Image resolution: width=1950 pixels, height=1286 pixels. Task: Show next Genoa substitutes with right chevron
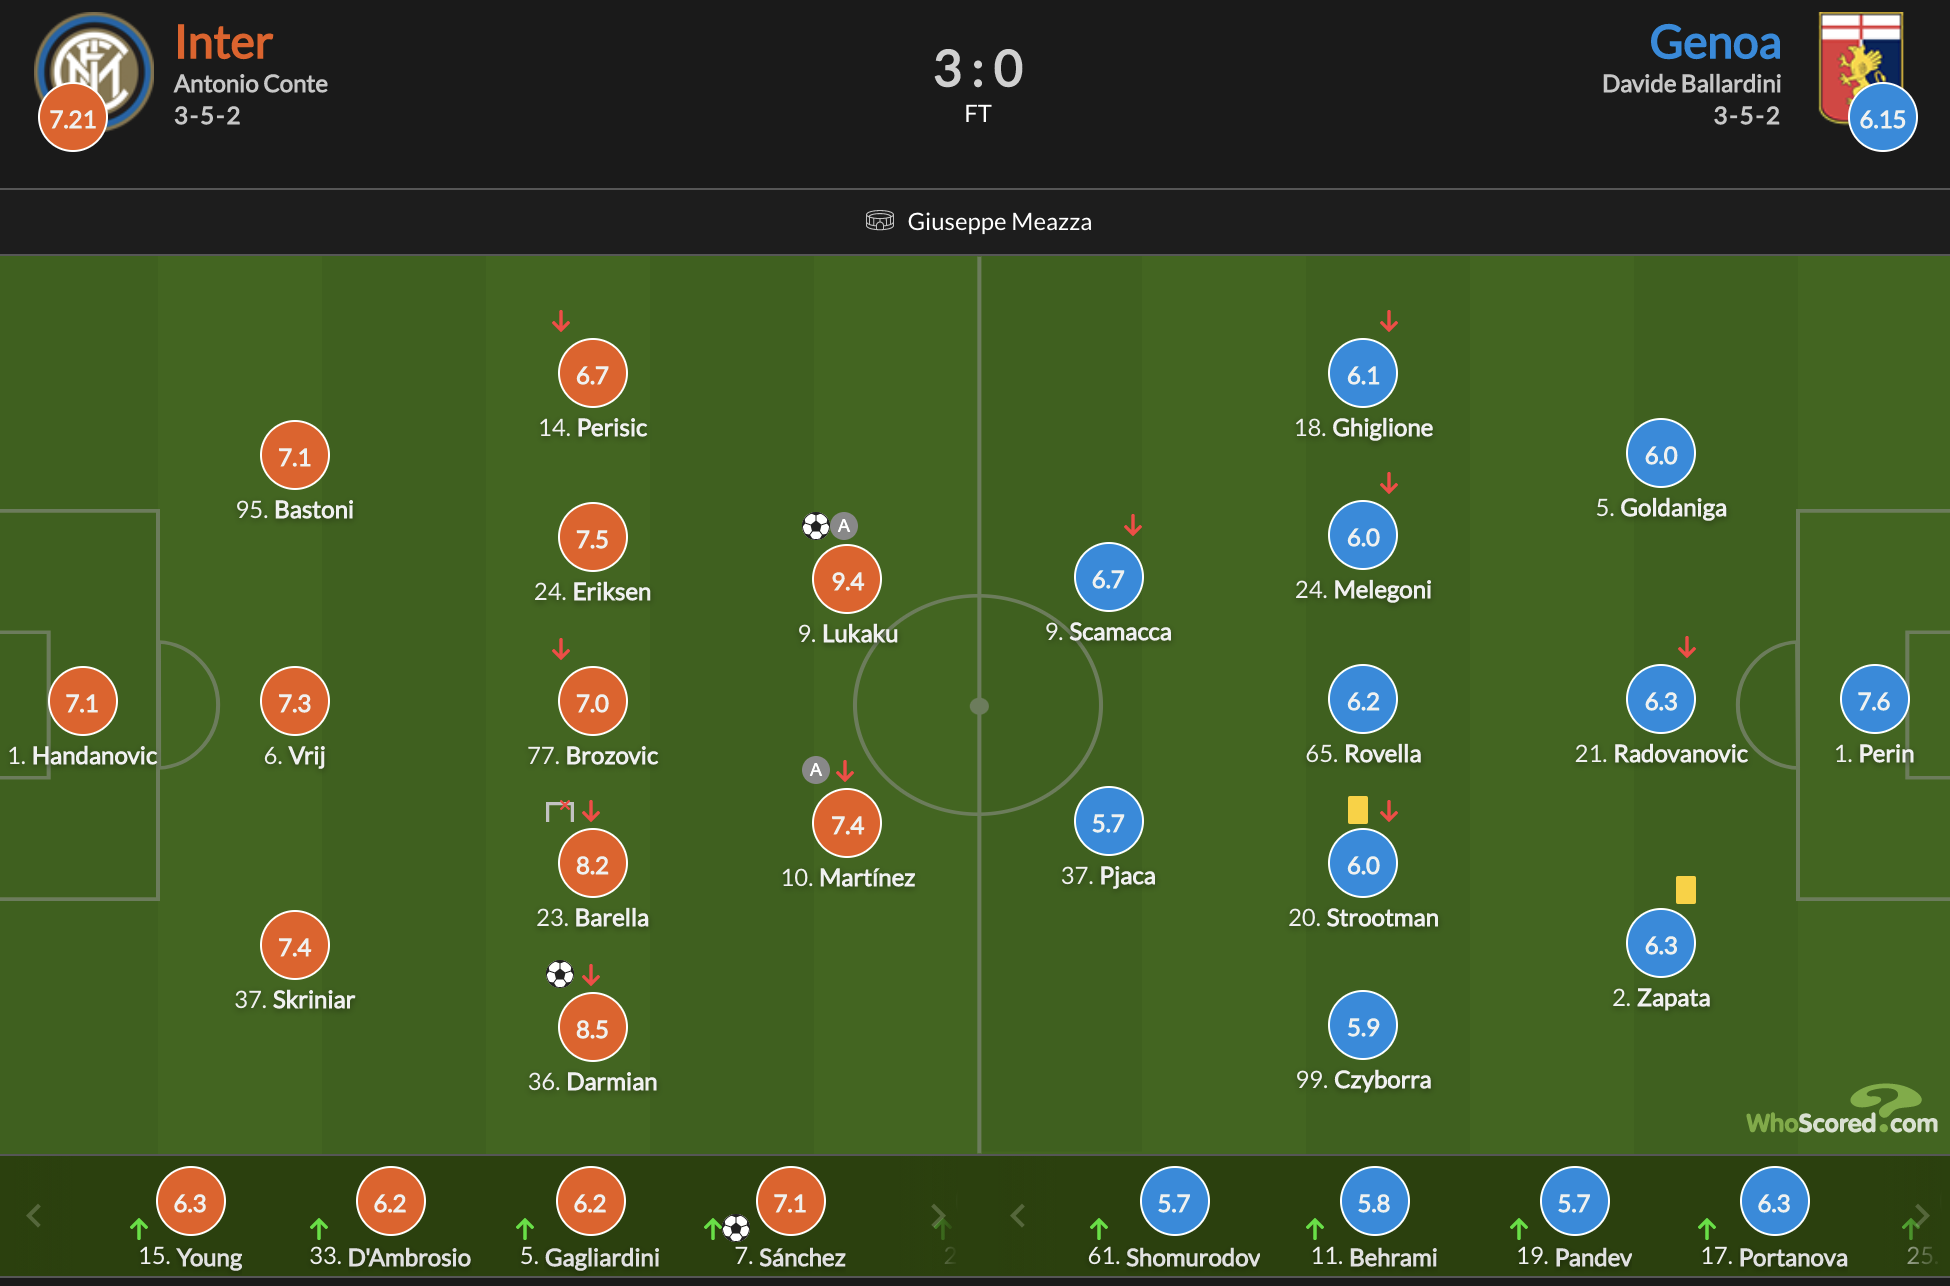[1921, 1216]
